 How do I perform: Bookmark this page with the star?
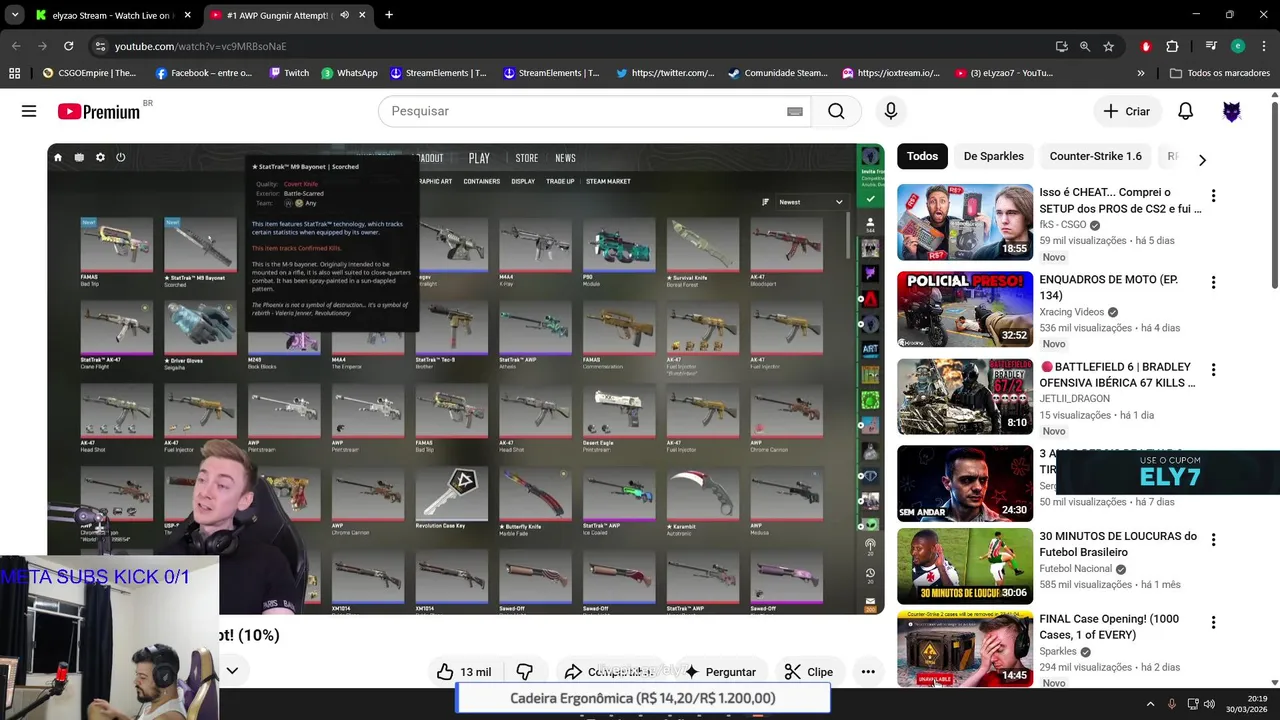(1108, 46)
